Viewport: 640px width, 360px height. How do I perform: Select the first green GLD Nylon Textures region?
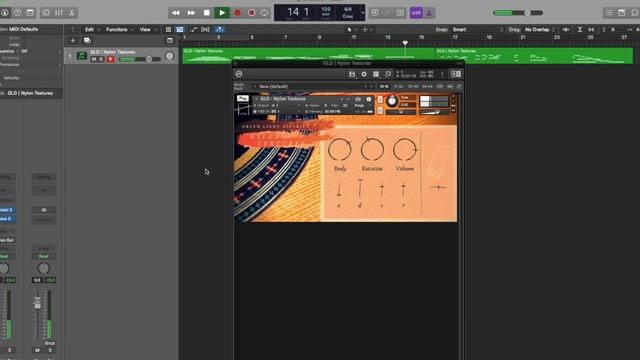pos(308,56)
